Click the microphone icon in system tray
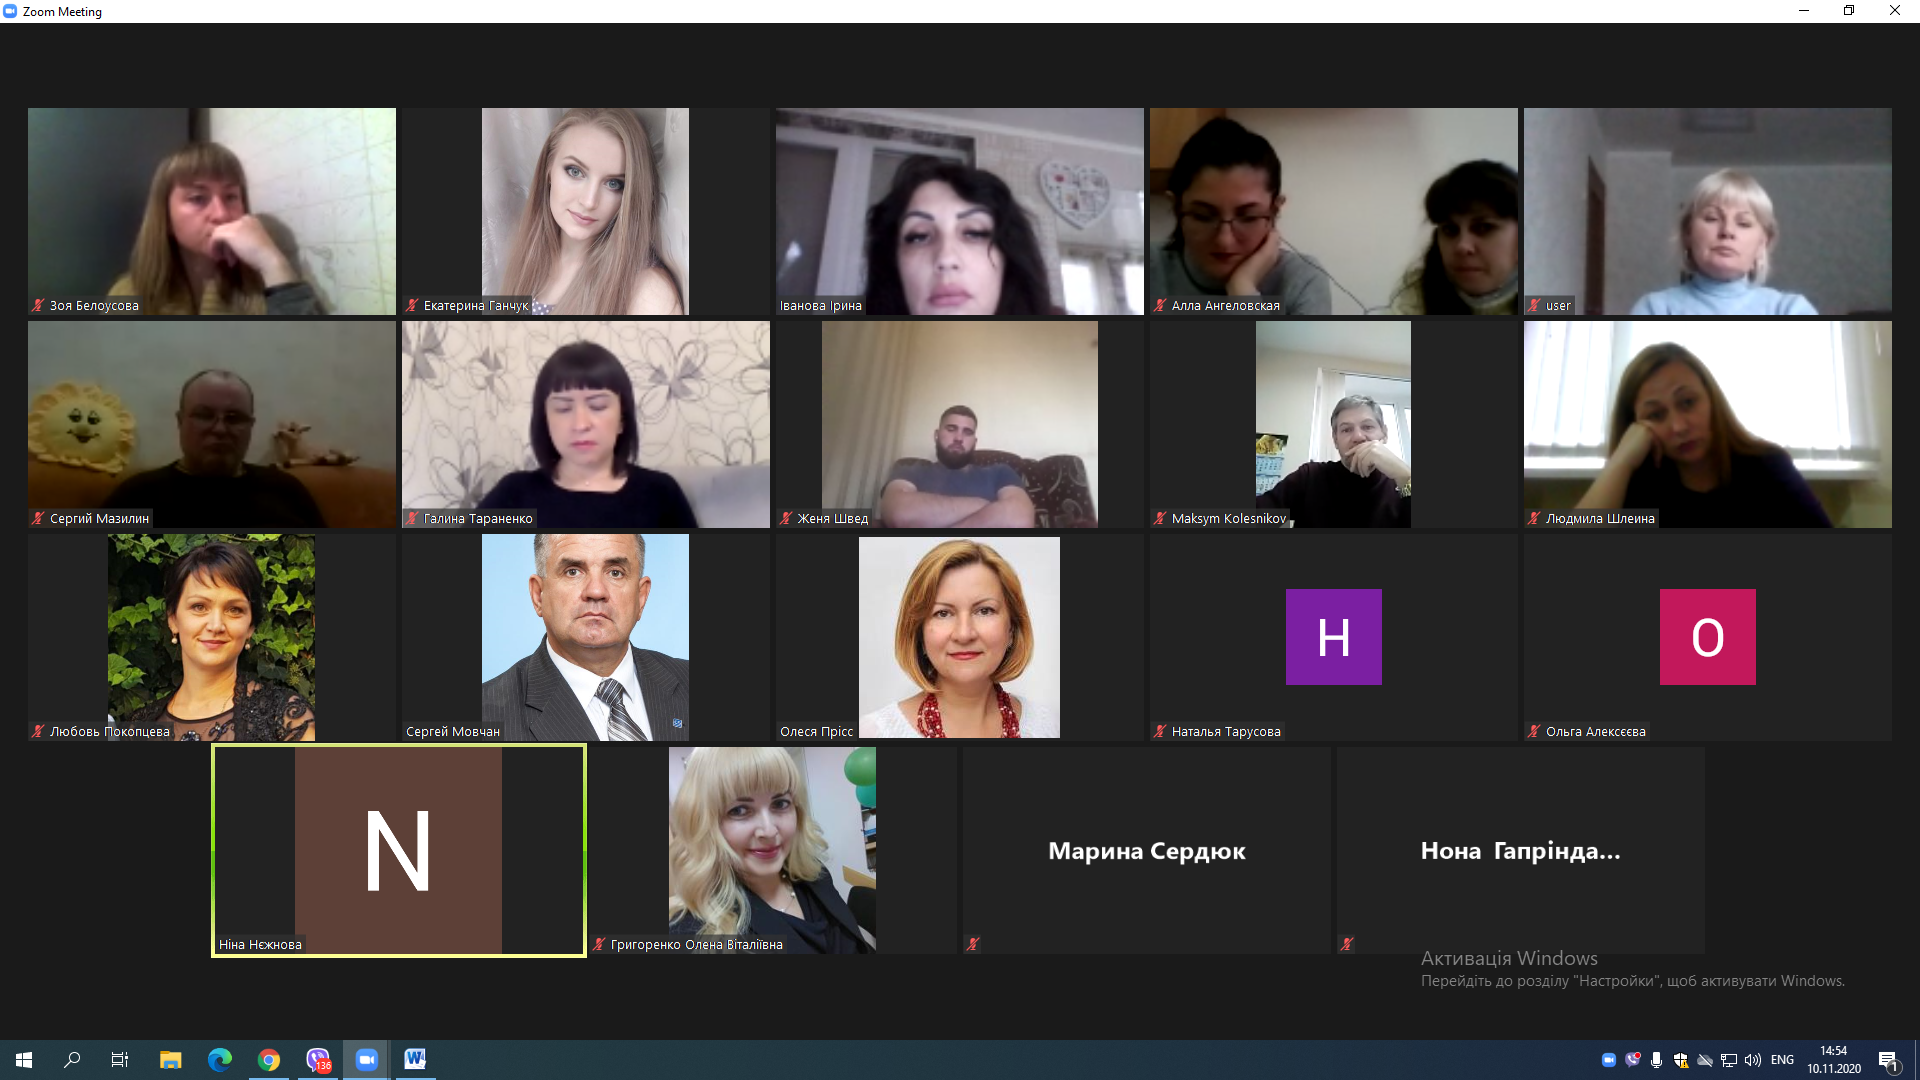 tap(1656, 1060)
